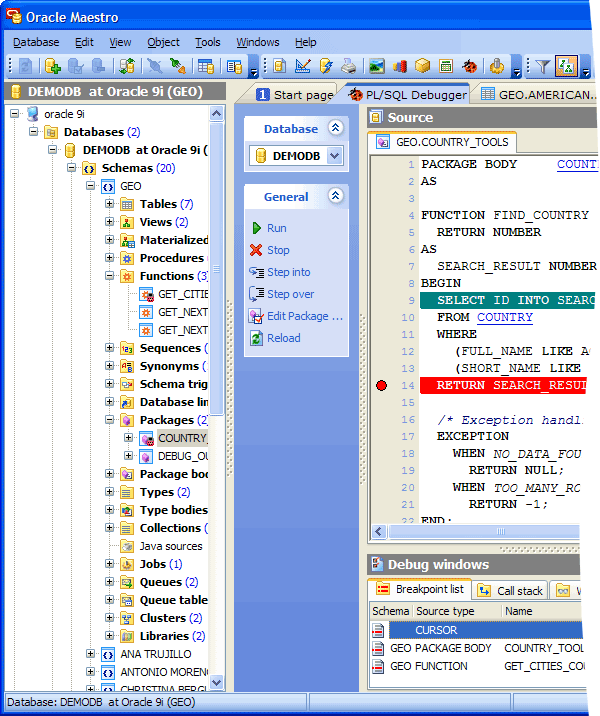Select the ANA TRUJILLO schema node
Screen dimensions: 600x716
156,654
